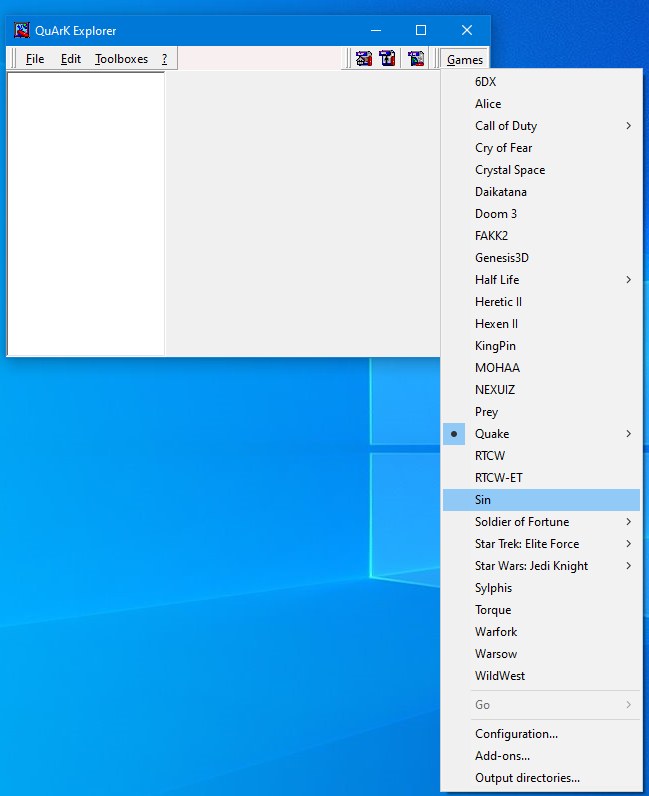Pick NEXUIZ from the menu
Image resolution: width=649 pixels, height=796 pixels.
541,389
